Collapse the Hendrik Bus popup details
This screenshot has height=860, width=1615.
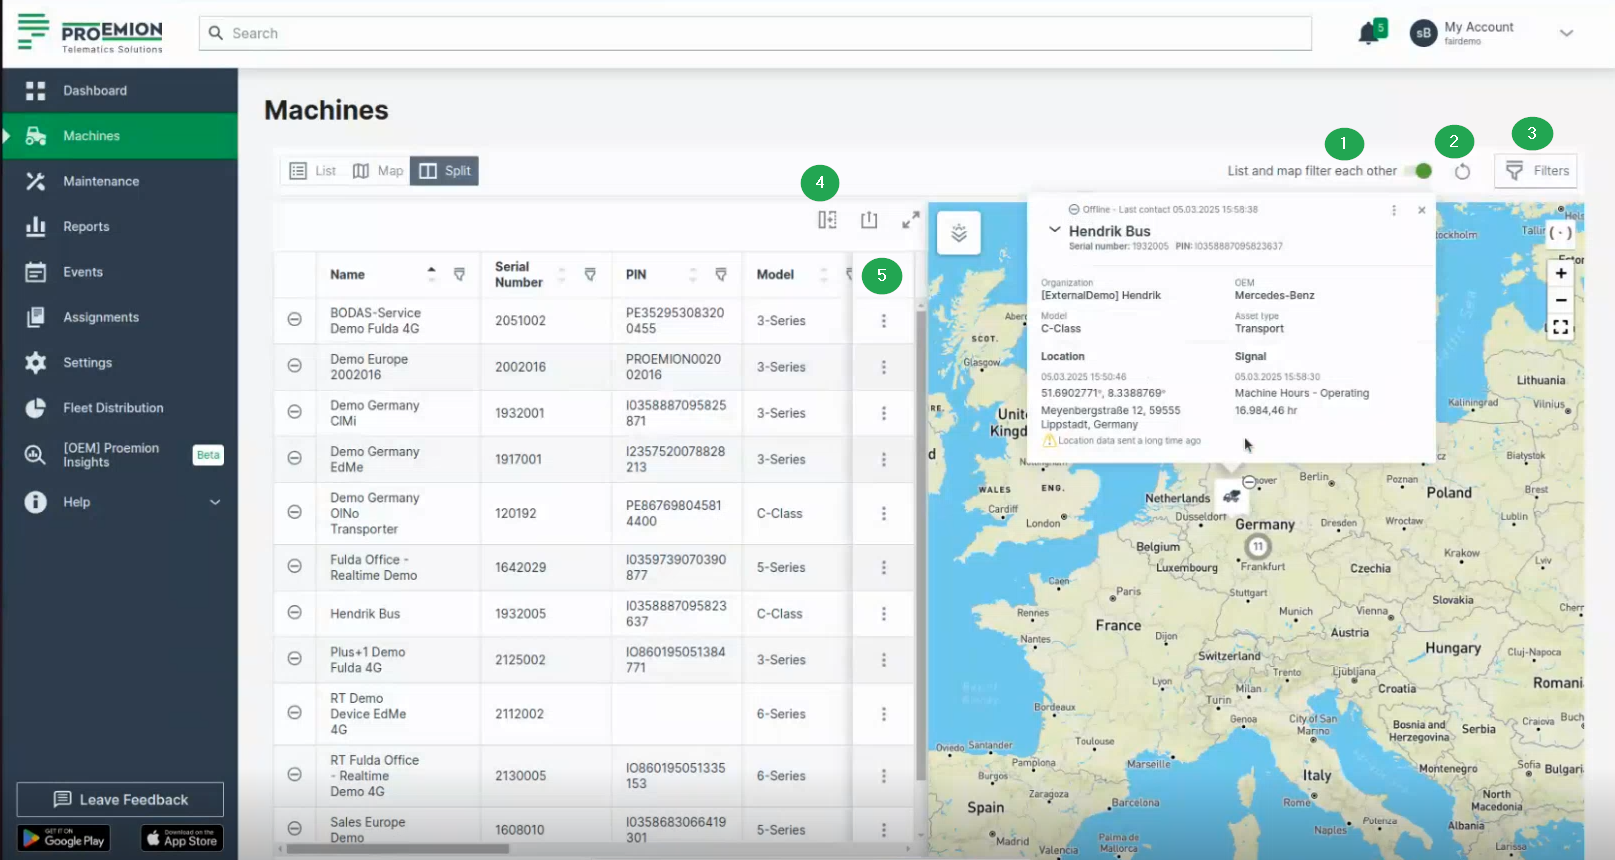tap(1054, 230)
